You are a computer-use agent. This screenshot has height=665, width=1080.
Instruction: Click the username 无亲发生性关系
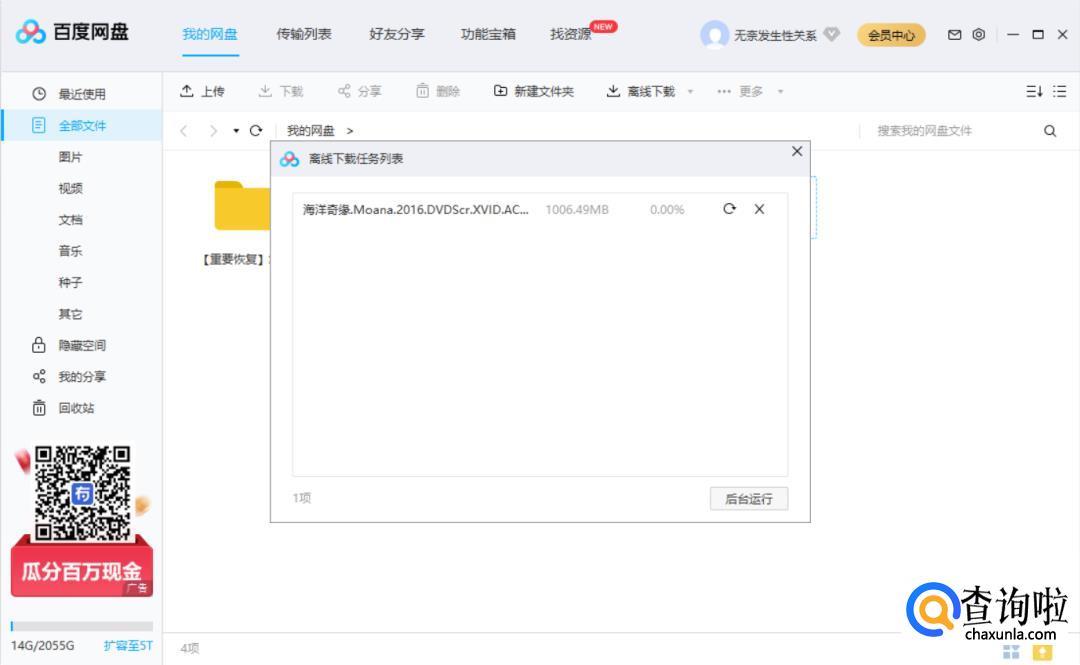click(x=775, y=35)
